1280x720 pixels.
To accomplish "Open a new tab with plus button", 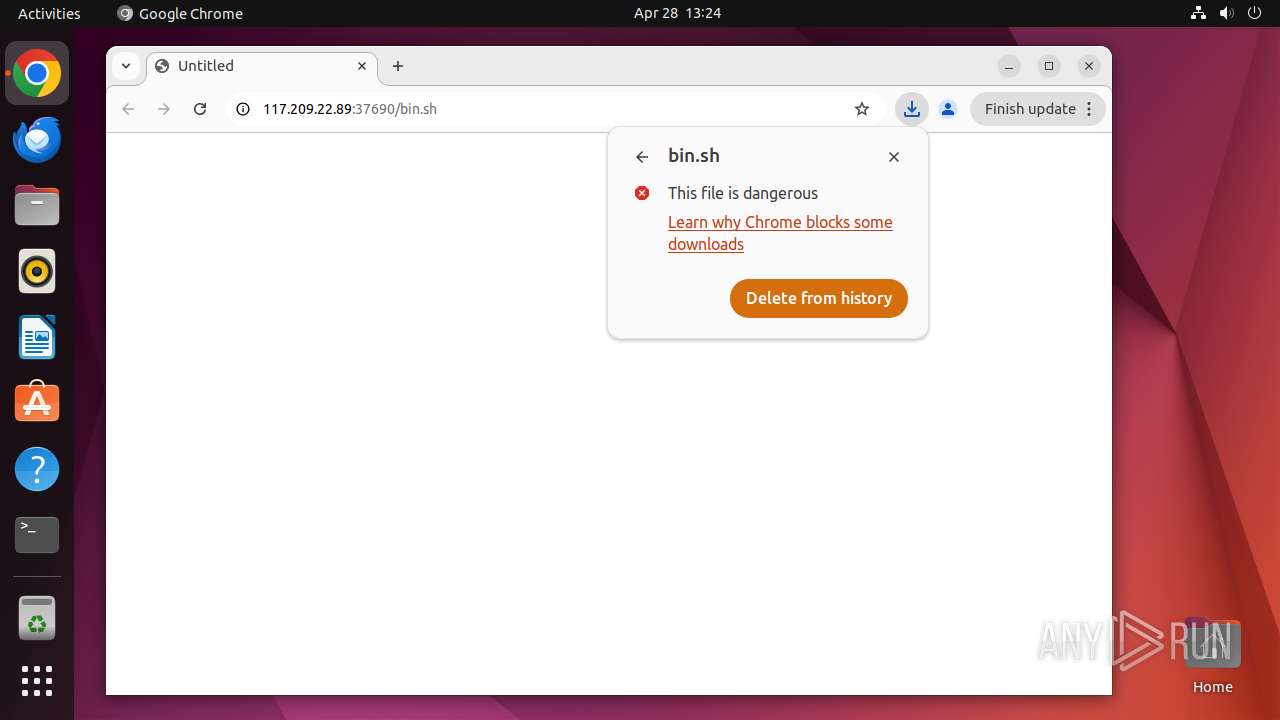I will pyautogui.click(x=398, y=66).
